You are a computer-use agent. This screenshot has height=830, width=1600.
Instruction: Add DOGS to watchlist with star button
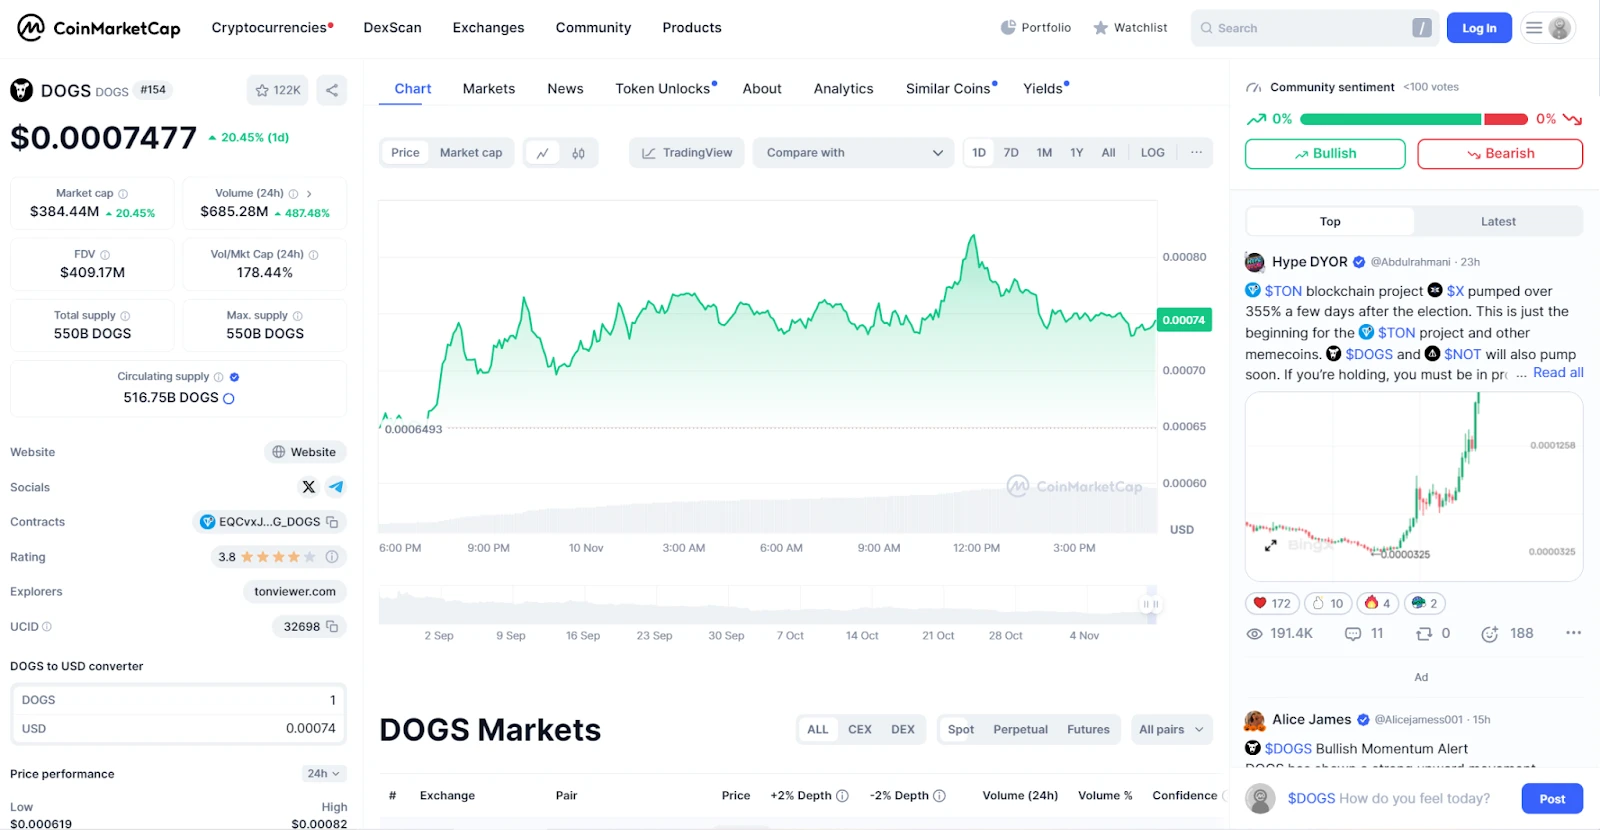pos(278,90)
